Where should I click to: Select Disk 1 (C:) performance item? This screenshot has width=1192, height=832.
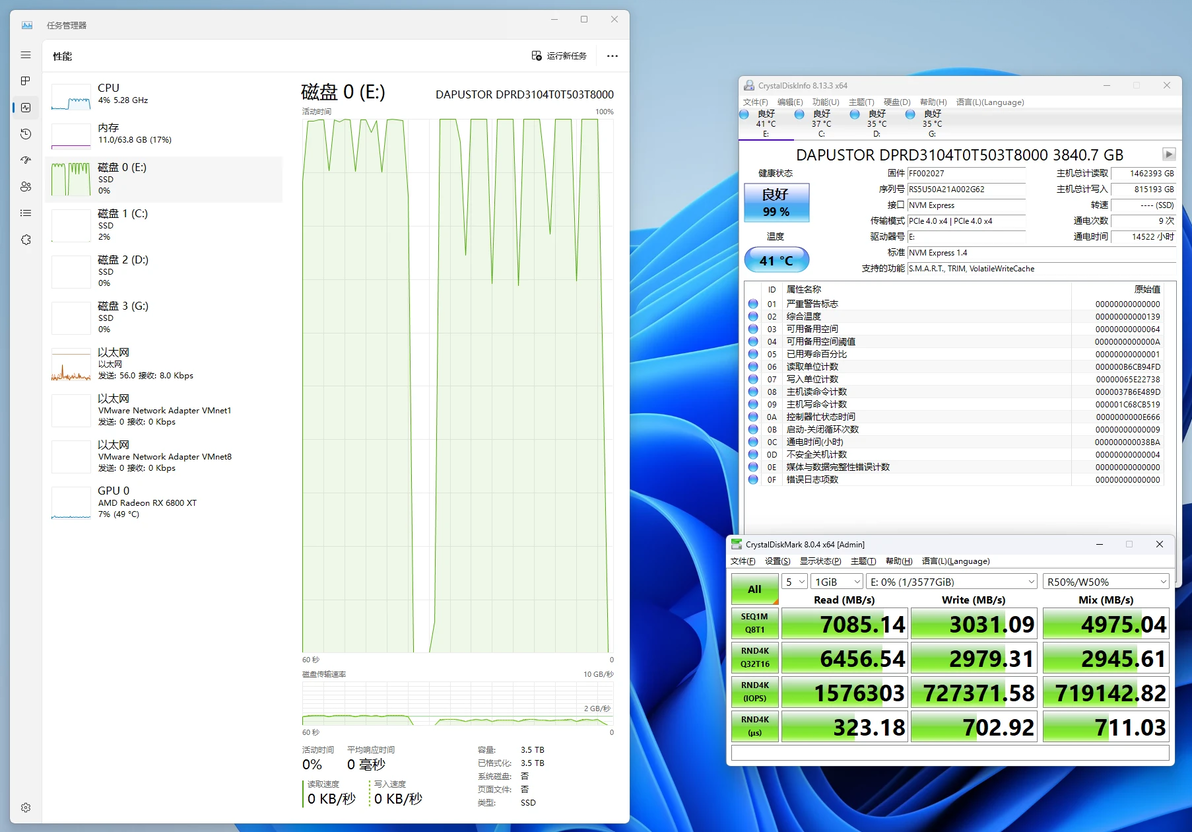(x=163, y=226)
